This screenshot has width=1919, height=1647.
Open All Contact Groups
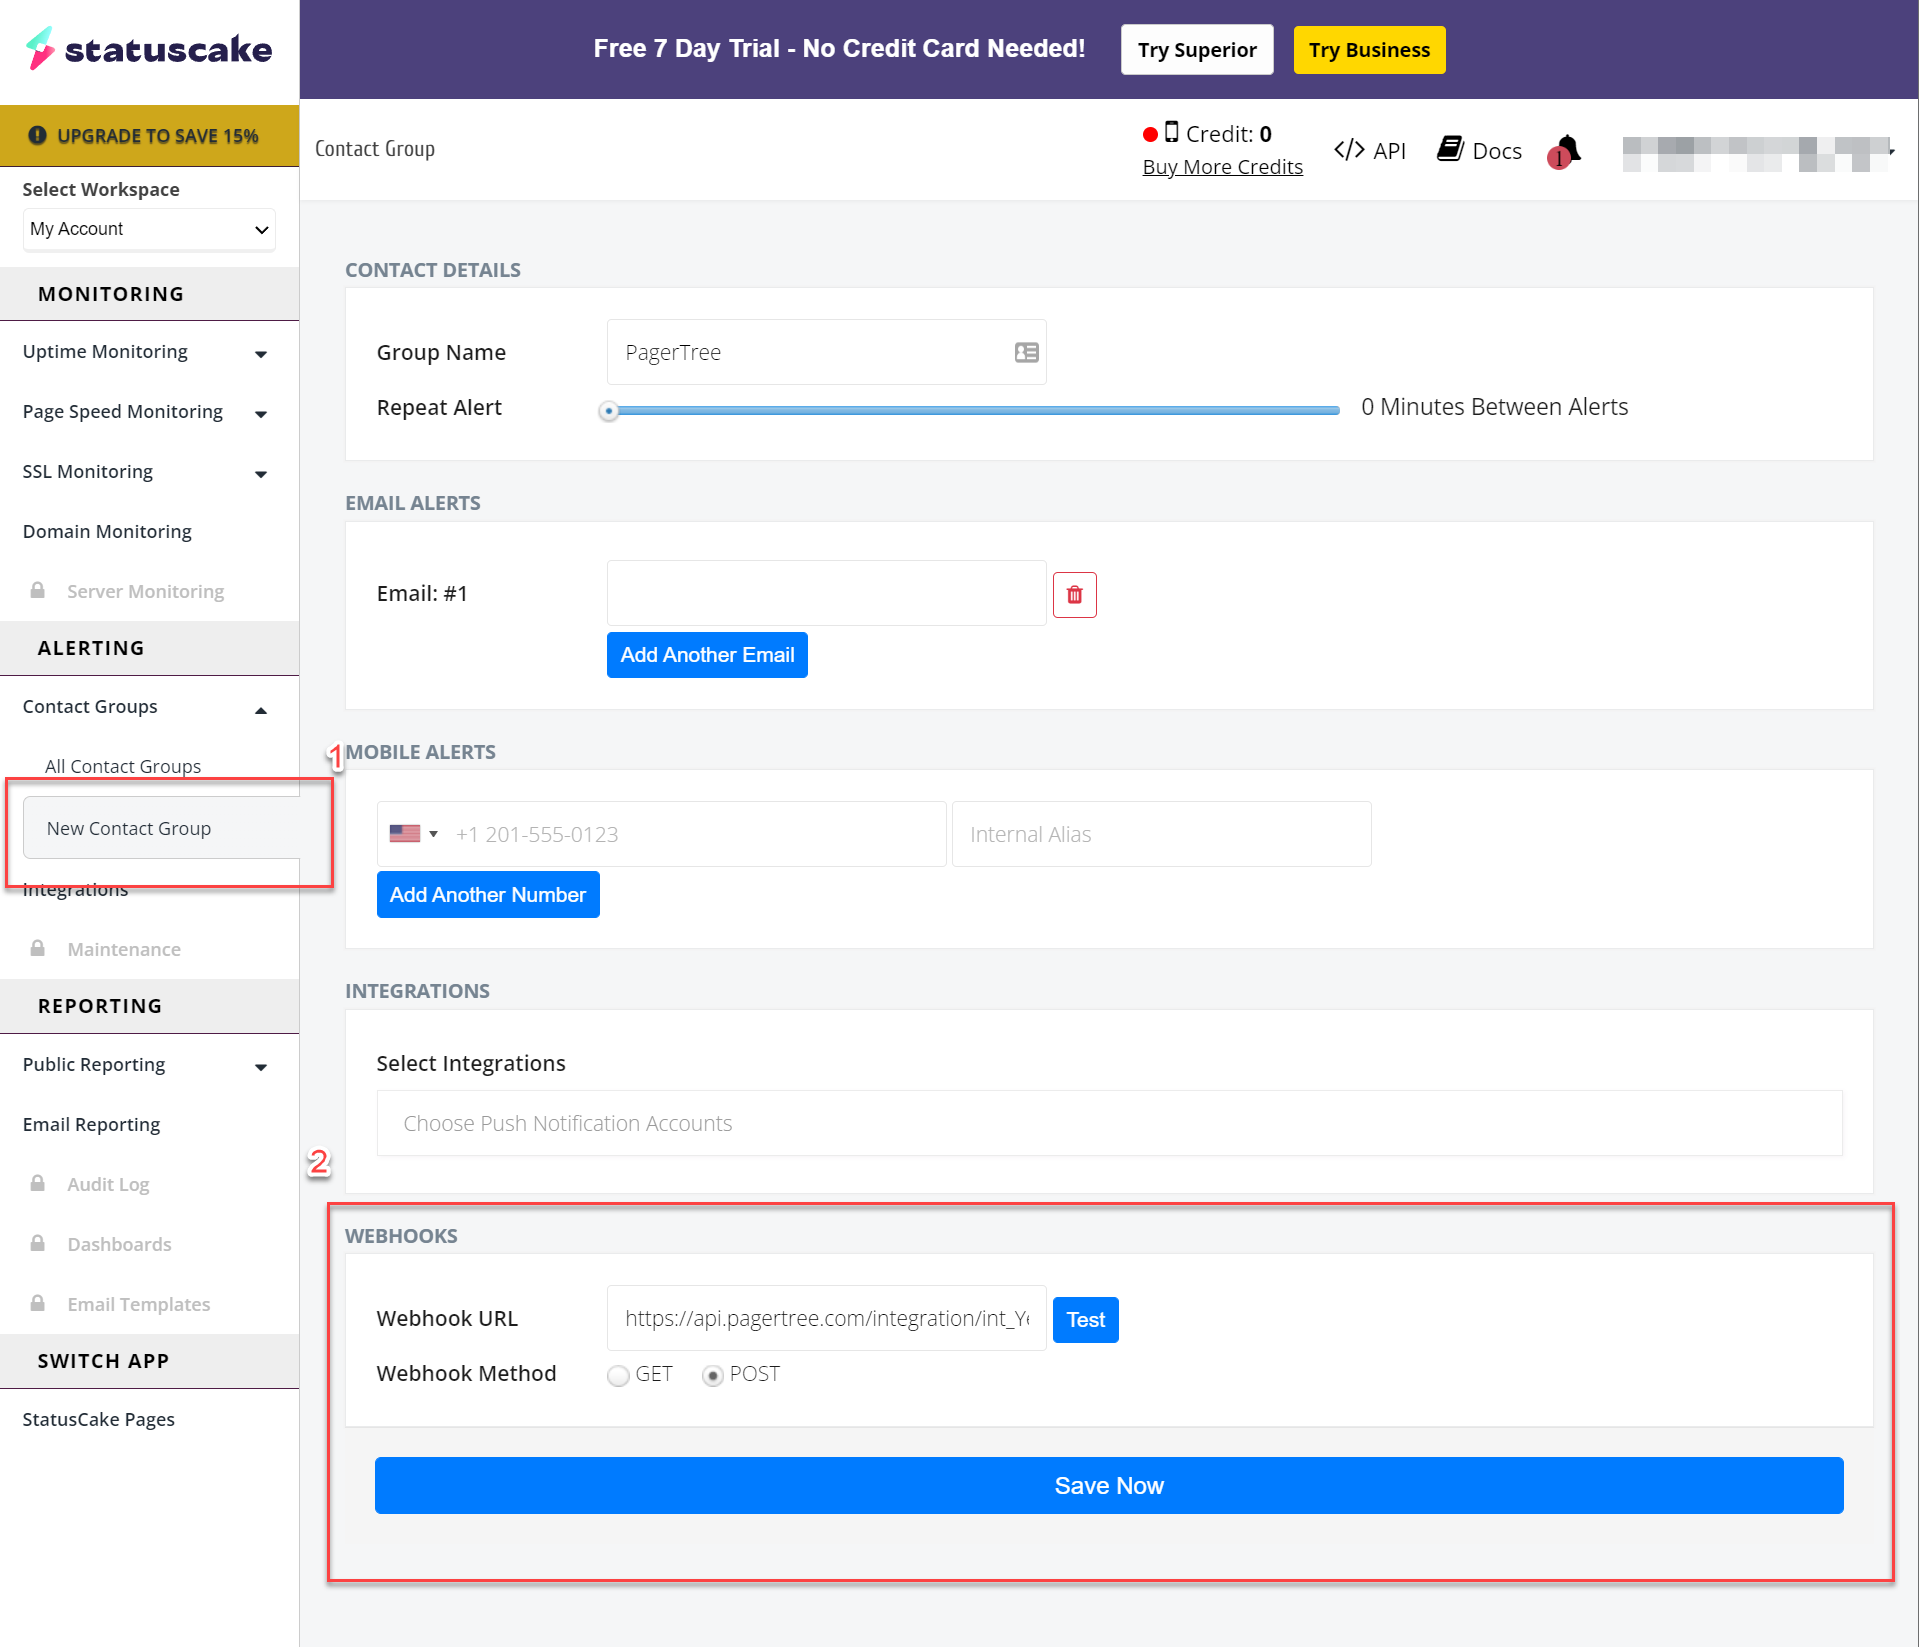(123, 766)
